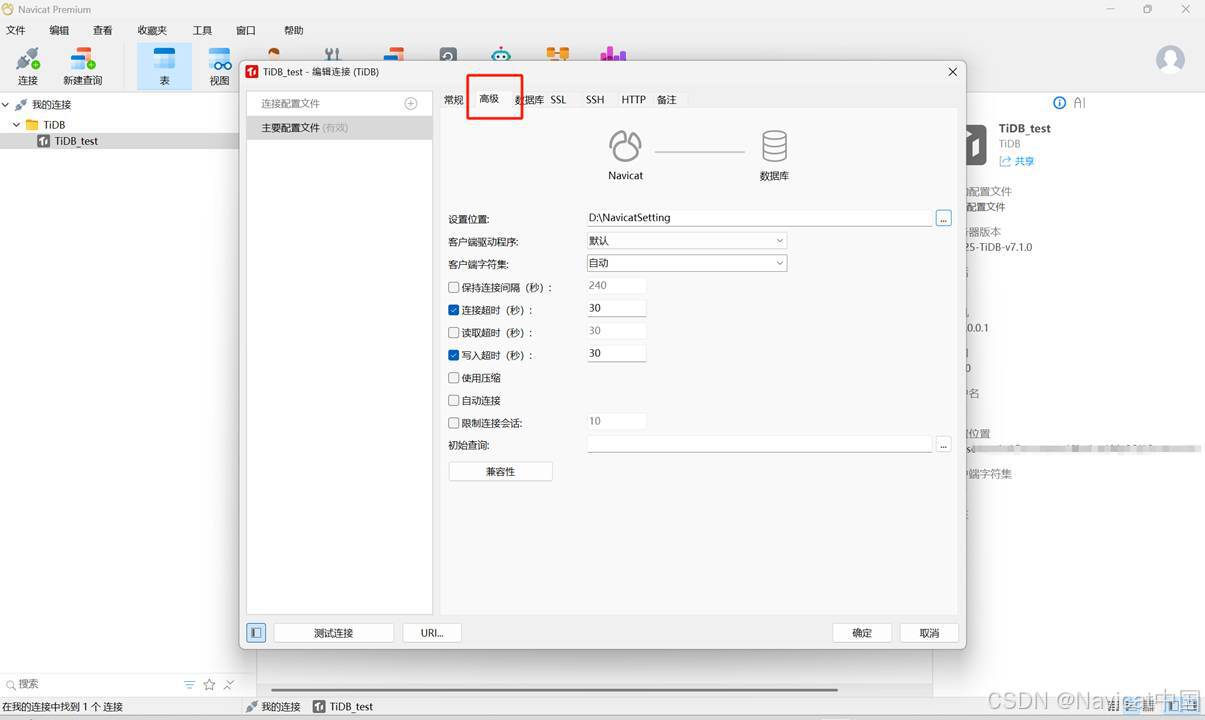Screen dimensions: 1205x720
Task: Click the Navicat logo icon in dialog
Action: (x=626, y=147)
